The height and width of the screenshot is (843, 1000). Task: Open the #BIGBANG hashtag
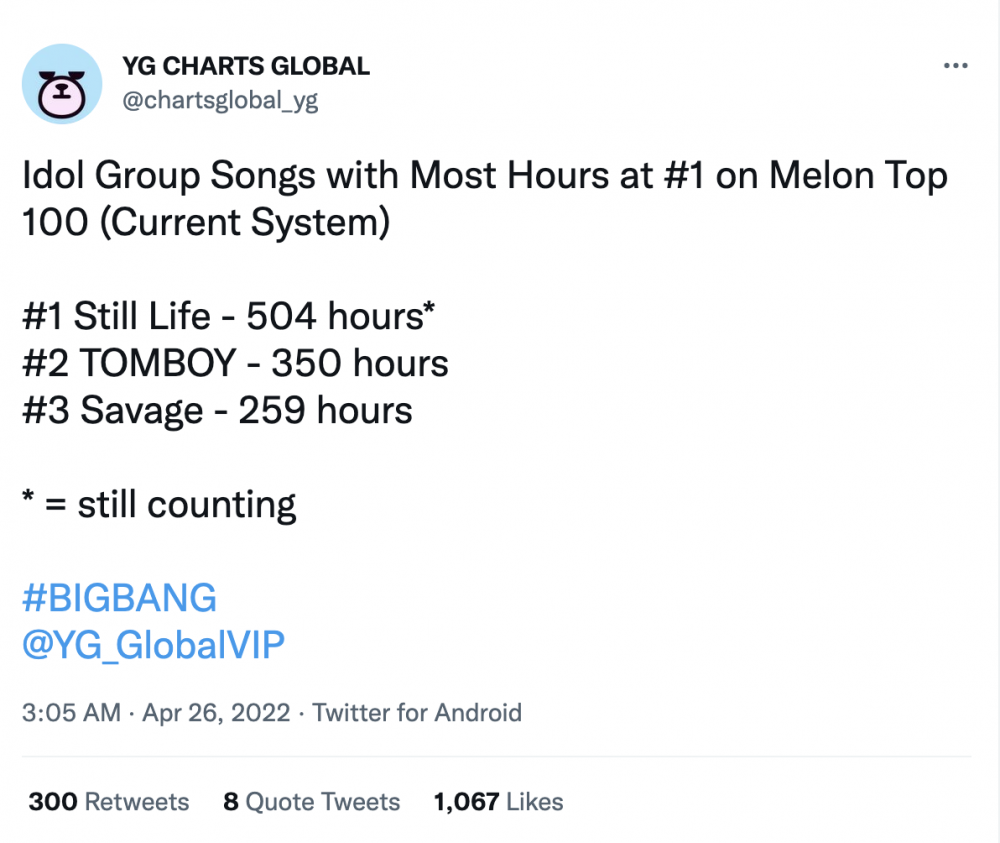click(119, 598)
